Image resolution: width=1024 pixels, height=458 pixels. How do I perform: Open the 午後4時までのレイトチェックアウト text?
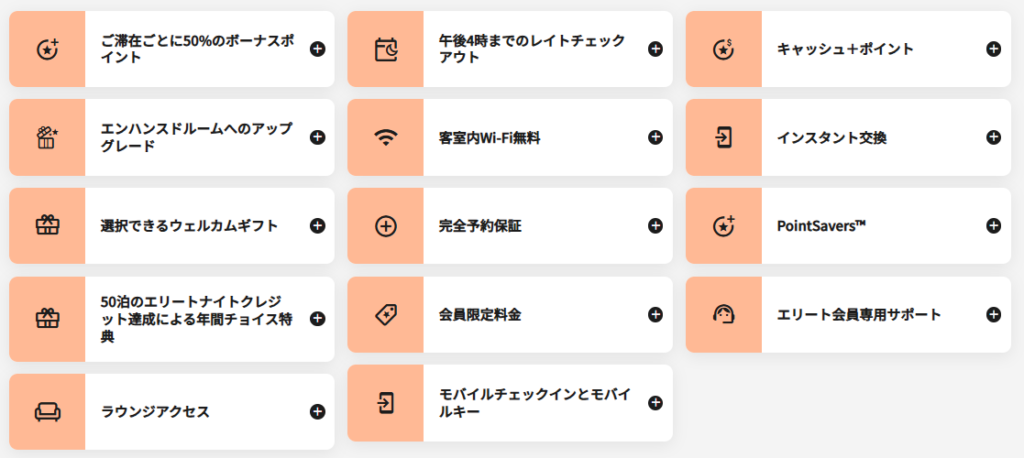click(x=532, y=49)
